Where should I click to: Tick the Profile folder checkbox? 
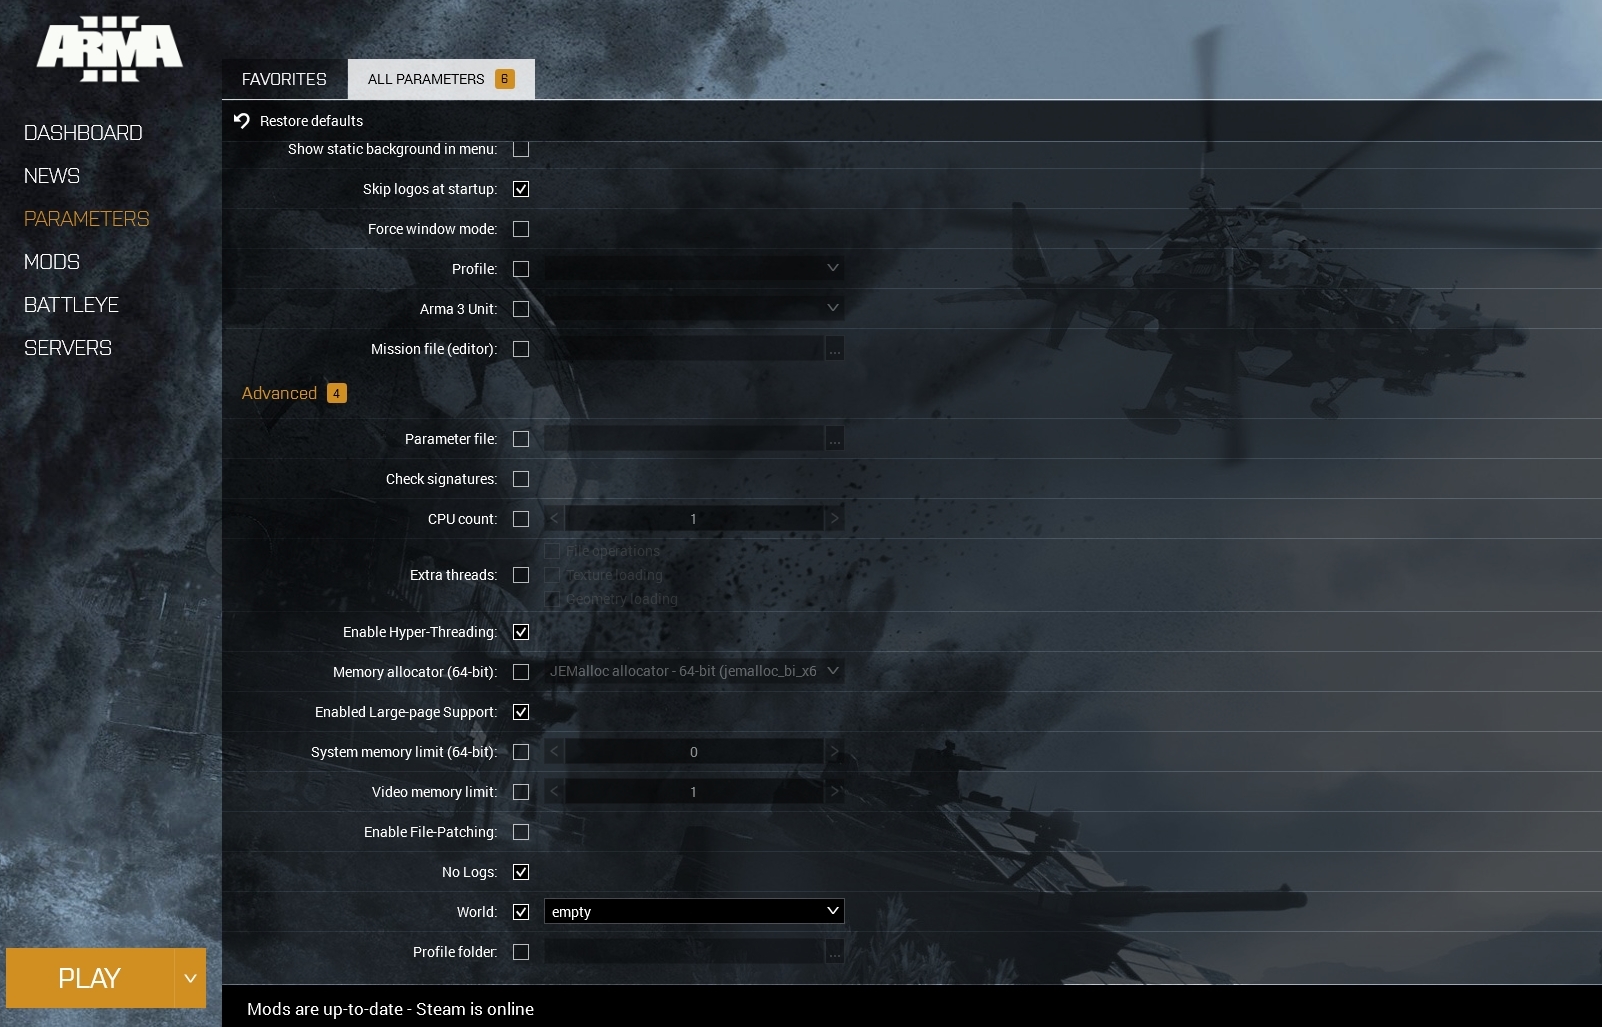521,952
